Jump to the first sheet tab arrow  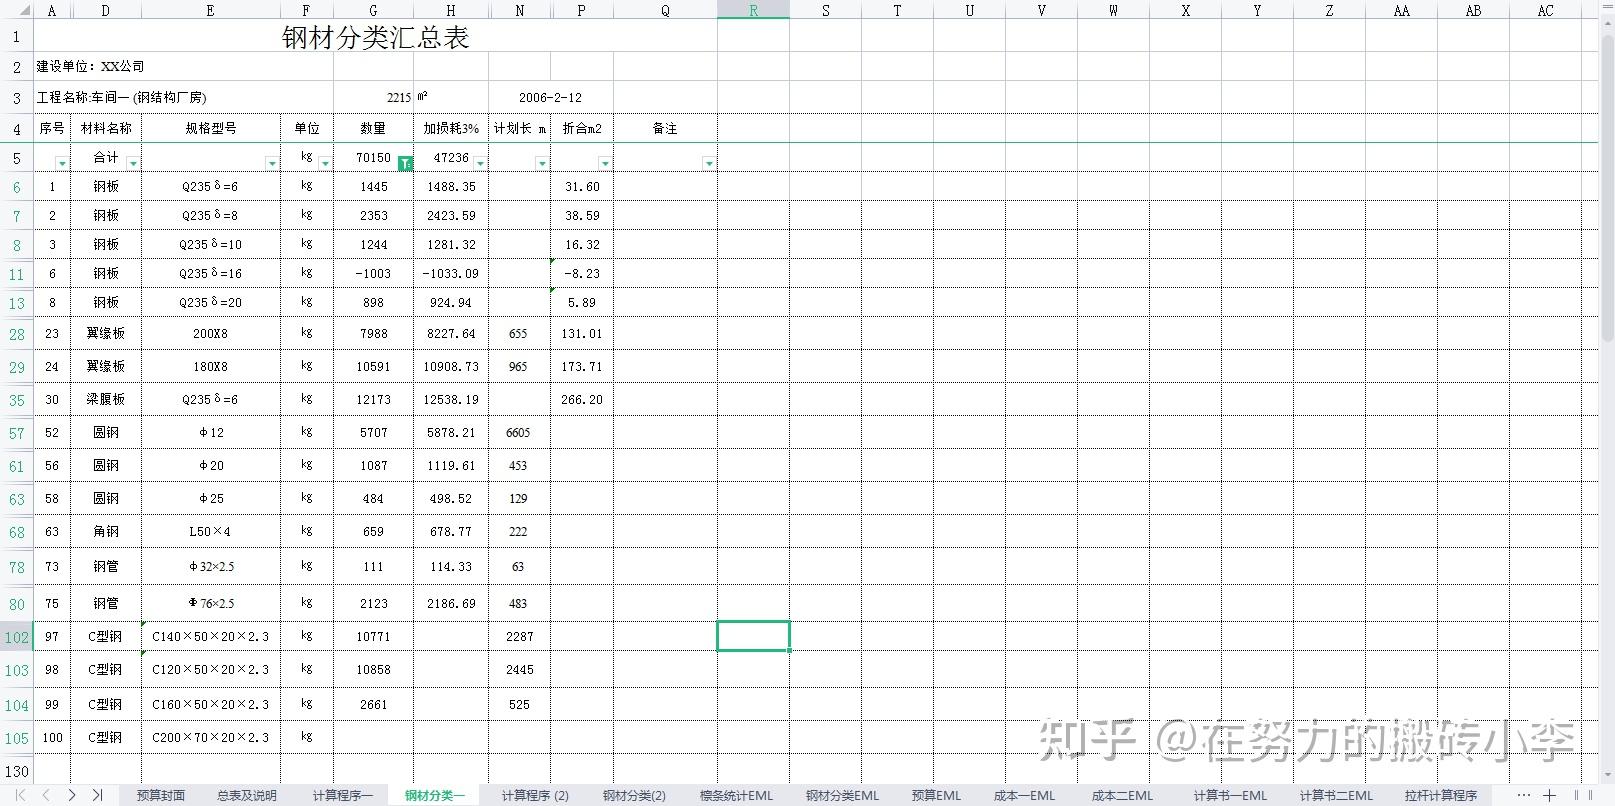(x=20, y=795)
